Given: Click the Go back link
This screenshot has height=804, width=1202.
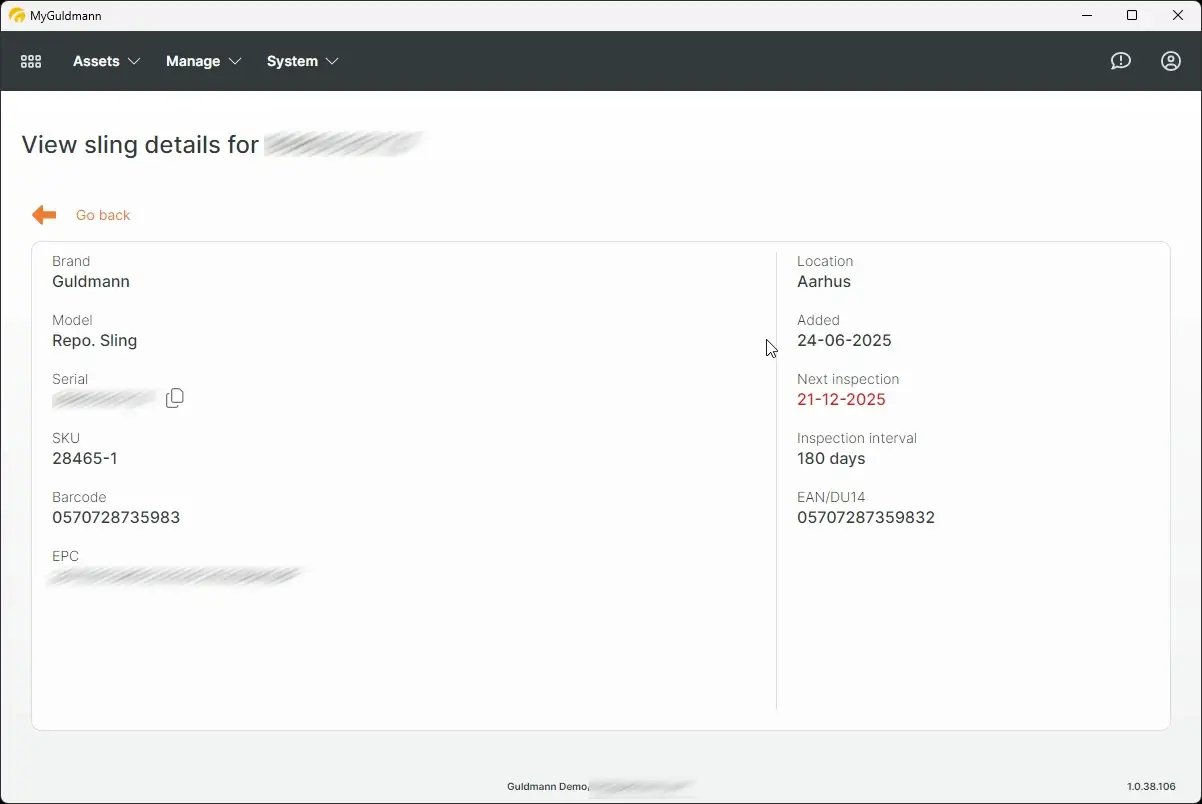Looking at the screenshot, I should click(103, 215).
